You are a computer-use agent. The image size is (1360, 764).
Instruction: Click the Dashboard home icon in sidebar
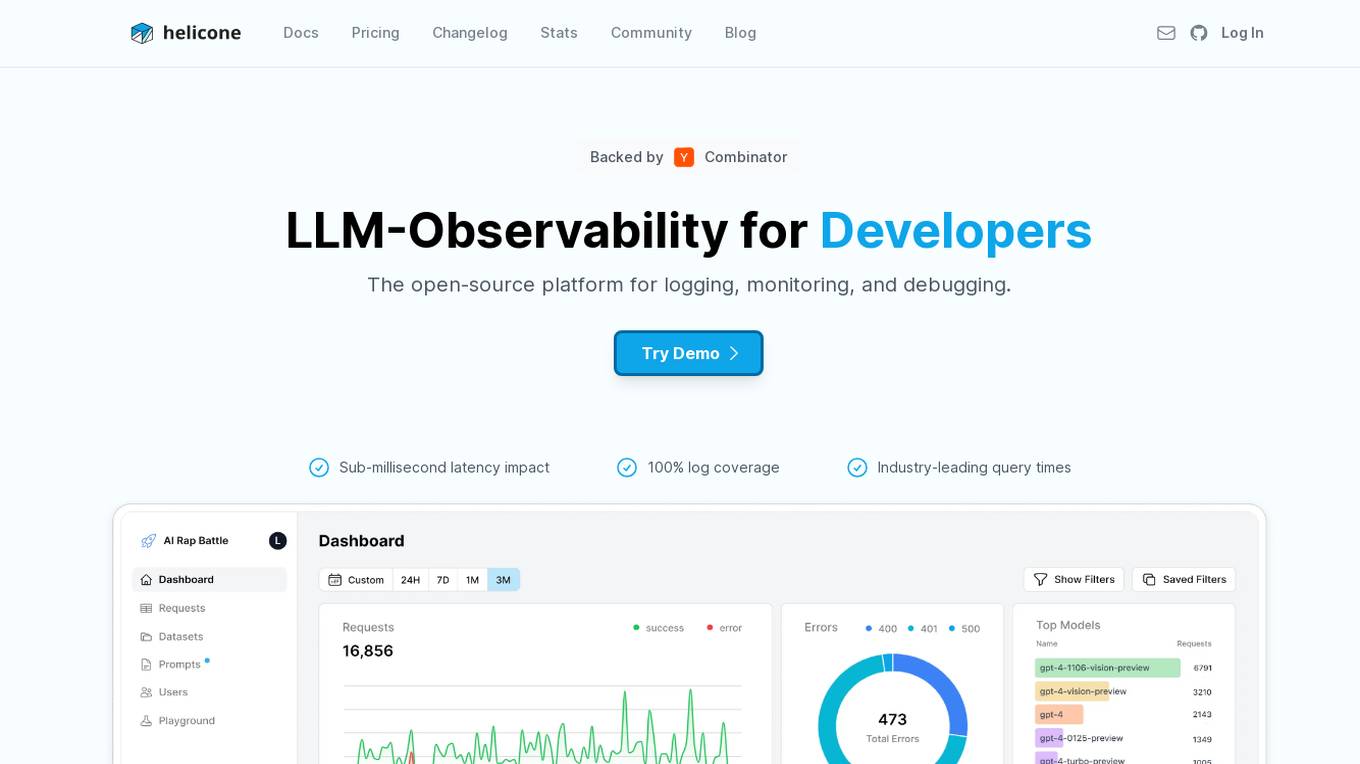point(146,580)
